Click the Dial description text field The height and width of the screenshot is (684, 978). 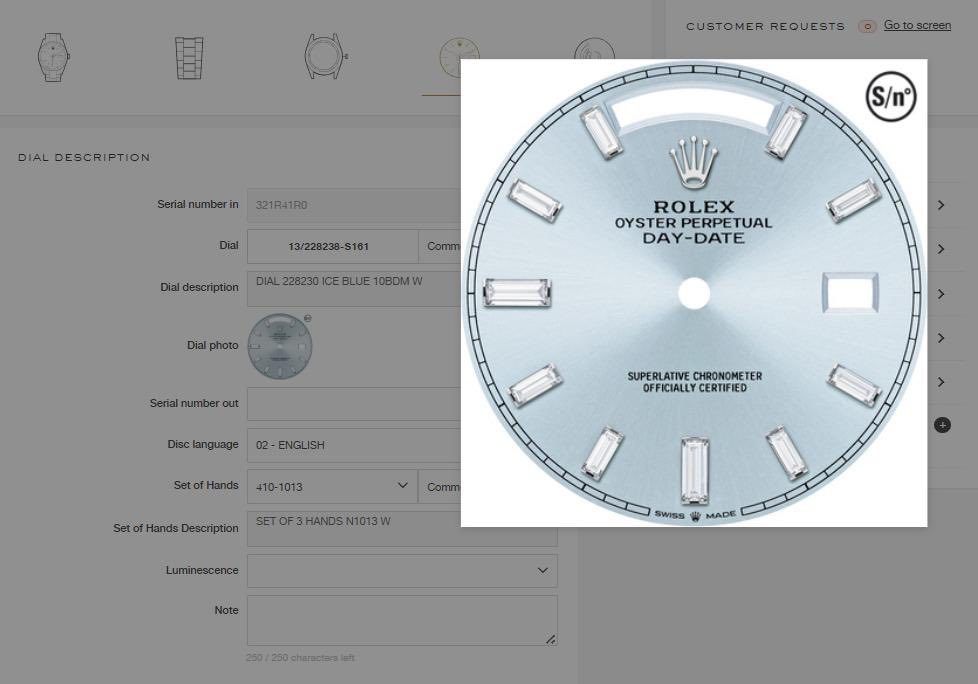pos(354,288)
